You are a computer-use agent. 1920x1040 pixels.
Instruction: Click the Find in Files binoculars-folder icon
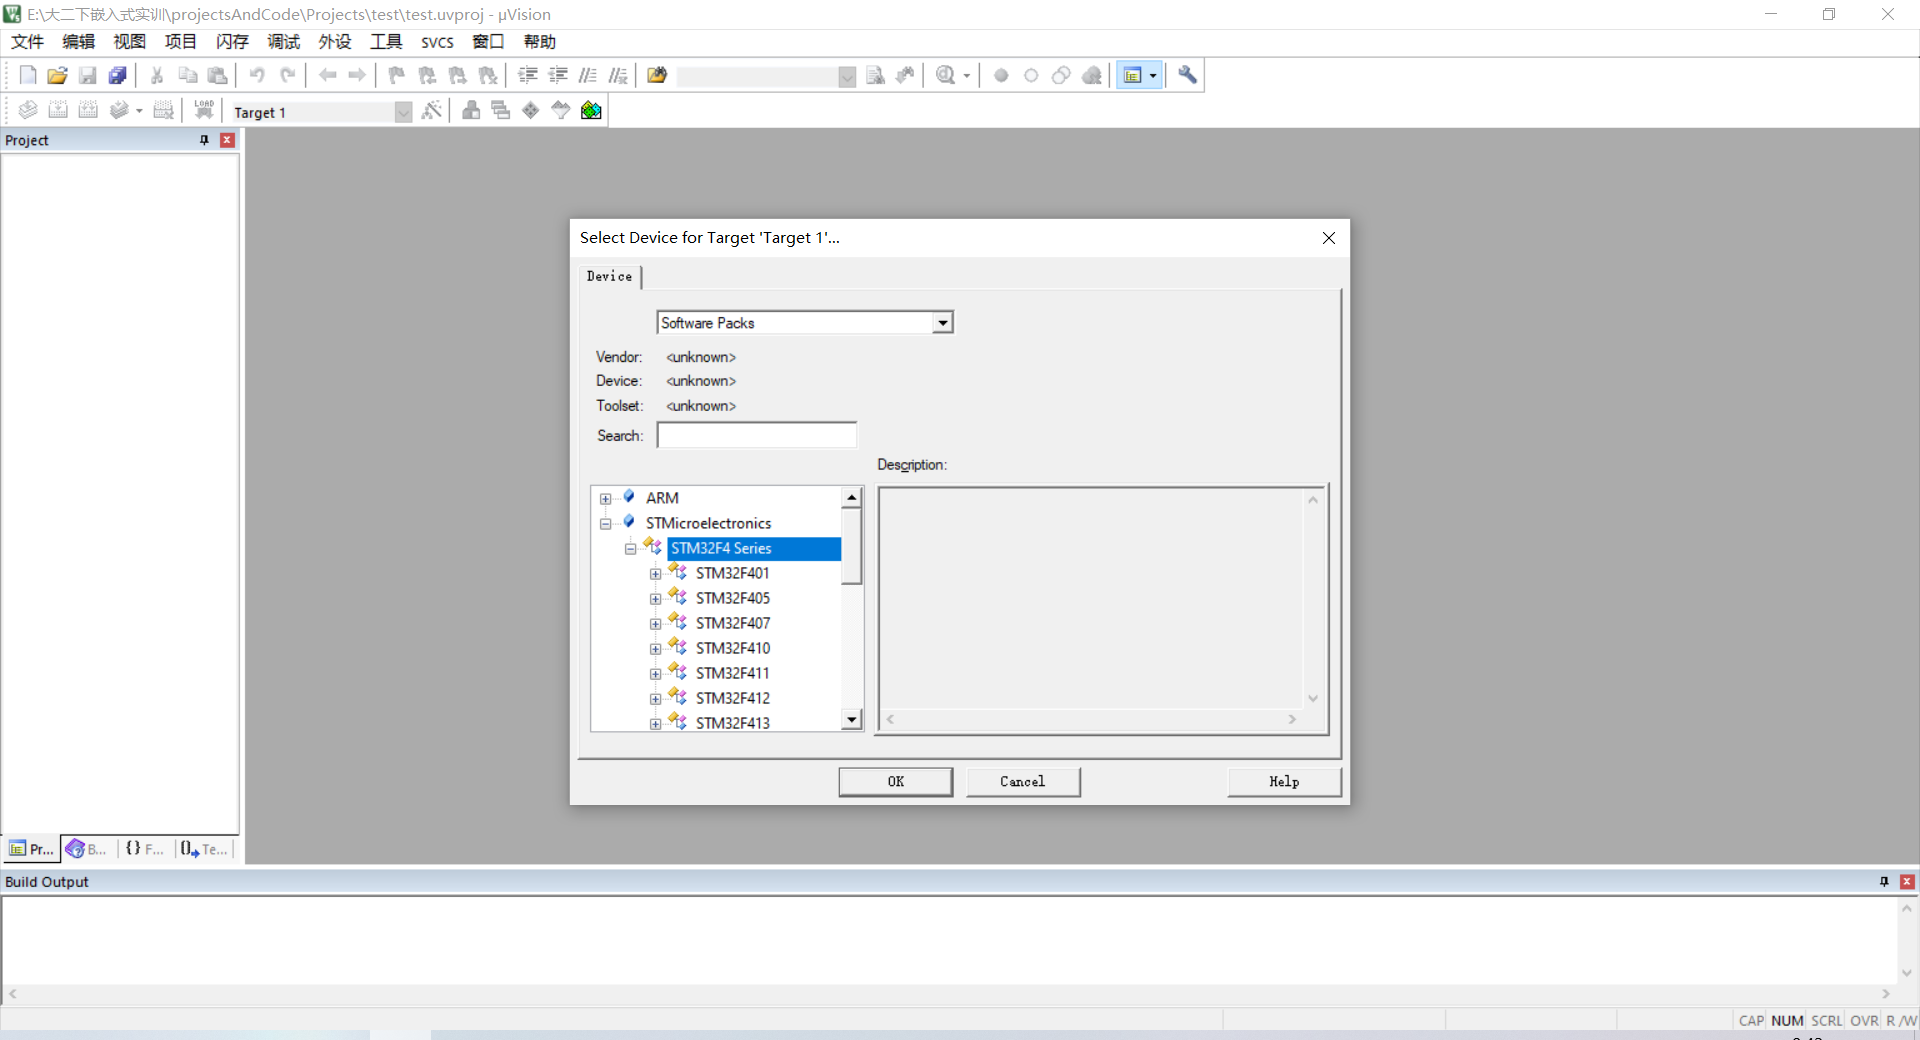click(x=657, y=75)
